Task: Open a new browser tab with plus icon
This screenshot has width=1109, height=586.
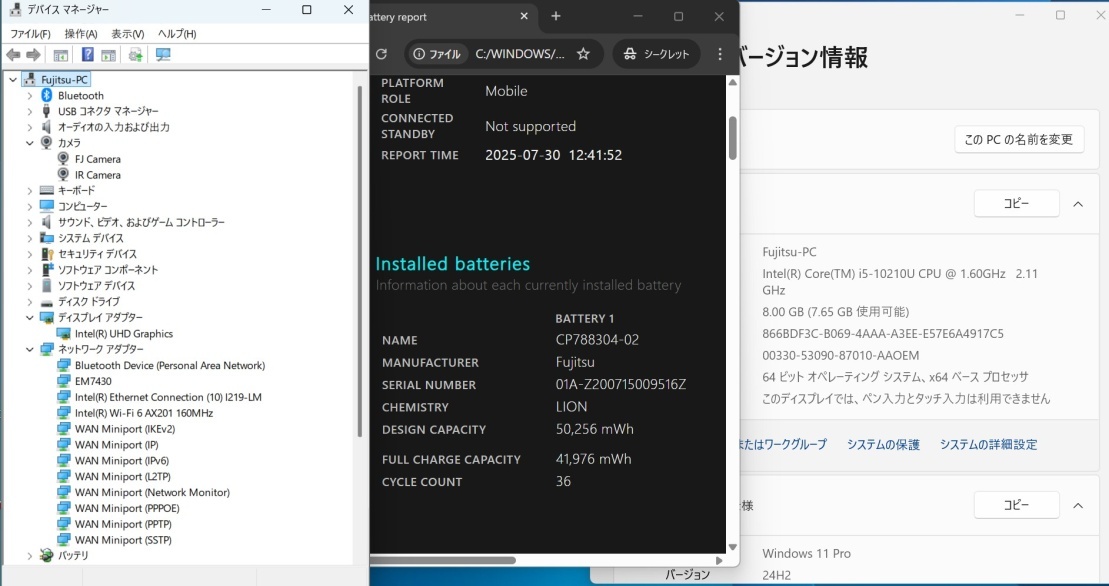Action: pyautogui.click(x=556, y=16)
